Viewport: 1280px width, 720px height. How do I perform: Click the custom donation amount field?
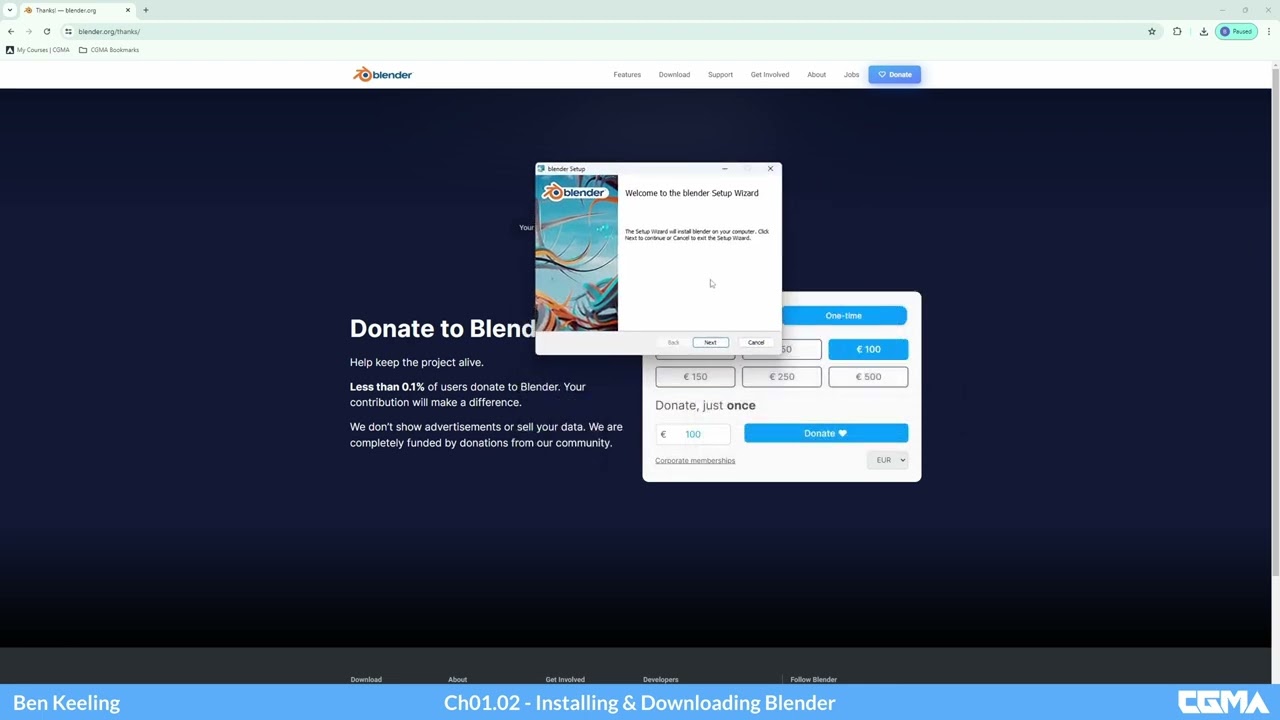693,434
